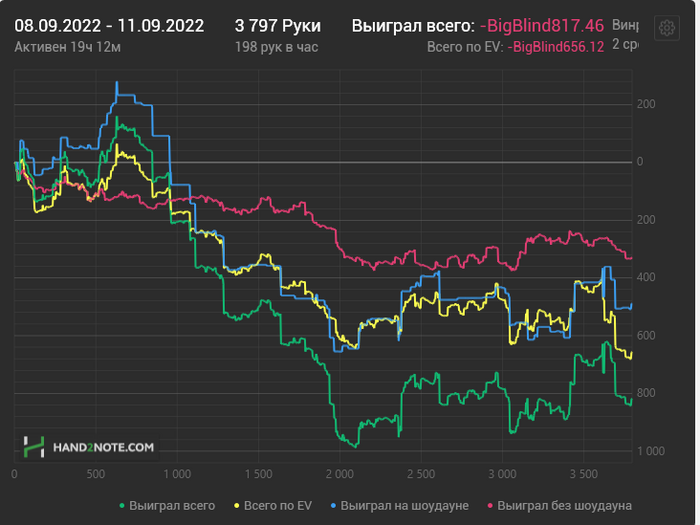Click the y-axis label '600'
Image resolution: width=700 pixels, height=525 pixels.
point(646,336)
